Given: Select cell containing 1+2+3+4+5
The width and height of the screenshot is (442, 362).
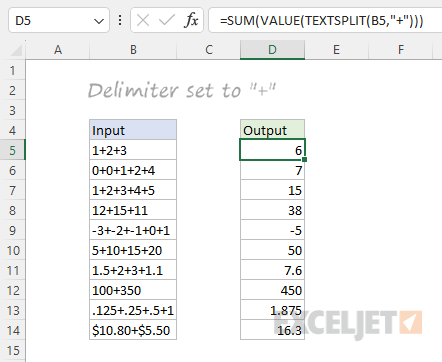Looking at the screenshot, I should click(x=133, y=190).
